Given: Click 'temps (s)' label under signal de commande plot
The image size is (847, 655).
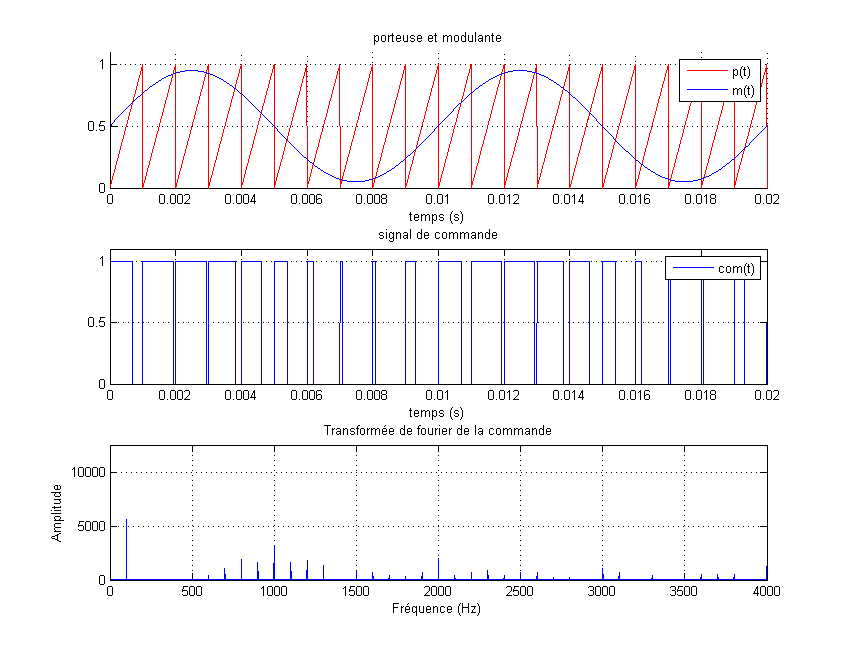Looking at the screenshot, I should click(x=439, y=412).
